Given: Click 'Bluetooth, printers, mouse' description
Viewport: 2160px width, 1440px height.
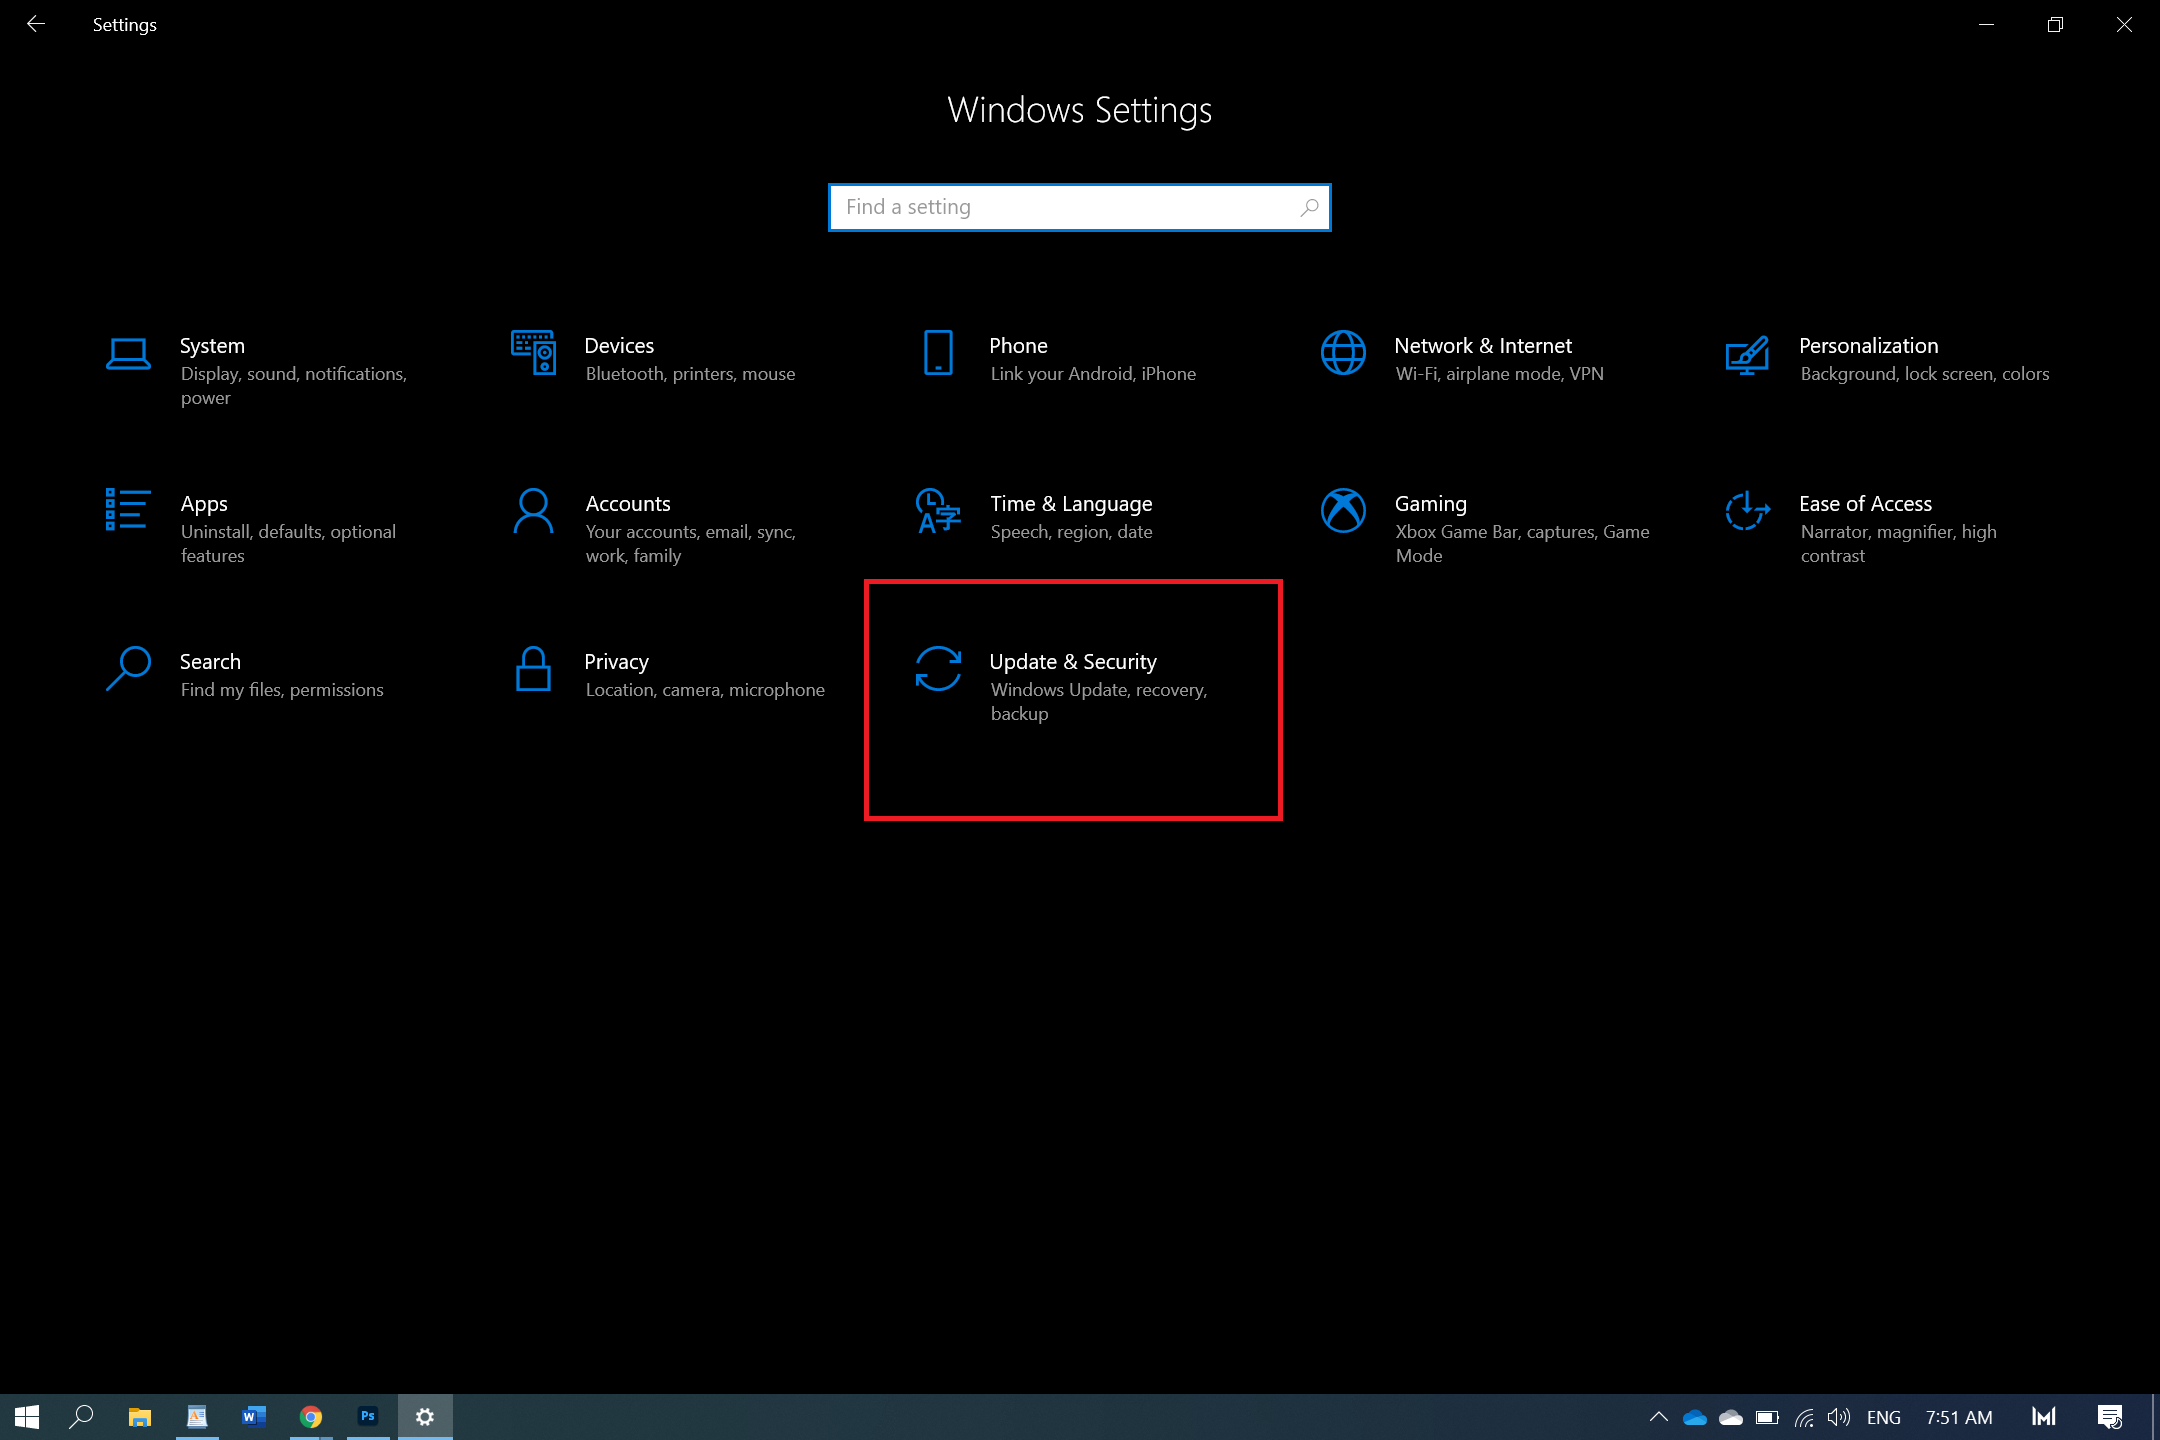Looking at the screenshot, I should click(690, 374).
